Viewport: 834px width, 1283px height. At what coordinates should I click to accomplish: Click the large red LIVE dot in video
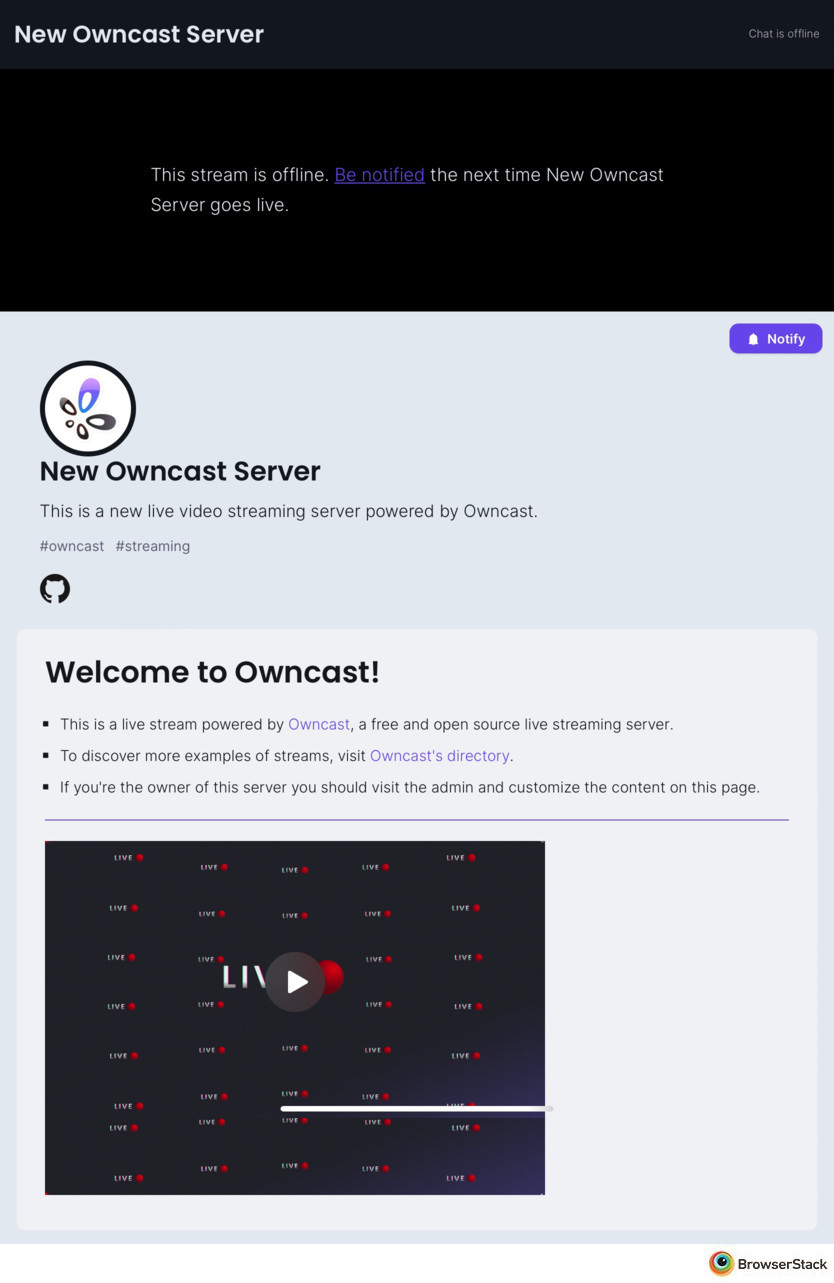coord(330,977)
